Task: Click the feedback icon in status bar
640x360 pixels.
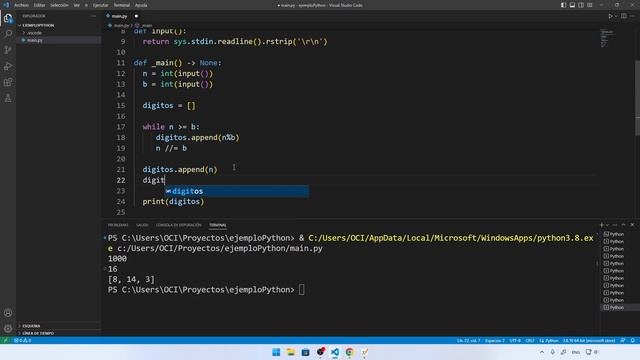Action: click(623, 340)
